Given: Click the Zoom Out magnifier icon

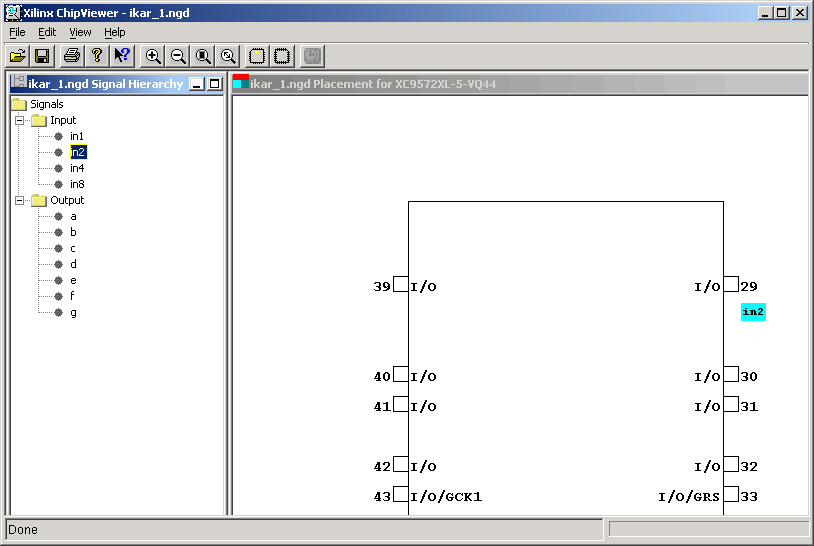Looking at the screenshot, I should 178,56.
